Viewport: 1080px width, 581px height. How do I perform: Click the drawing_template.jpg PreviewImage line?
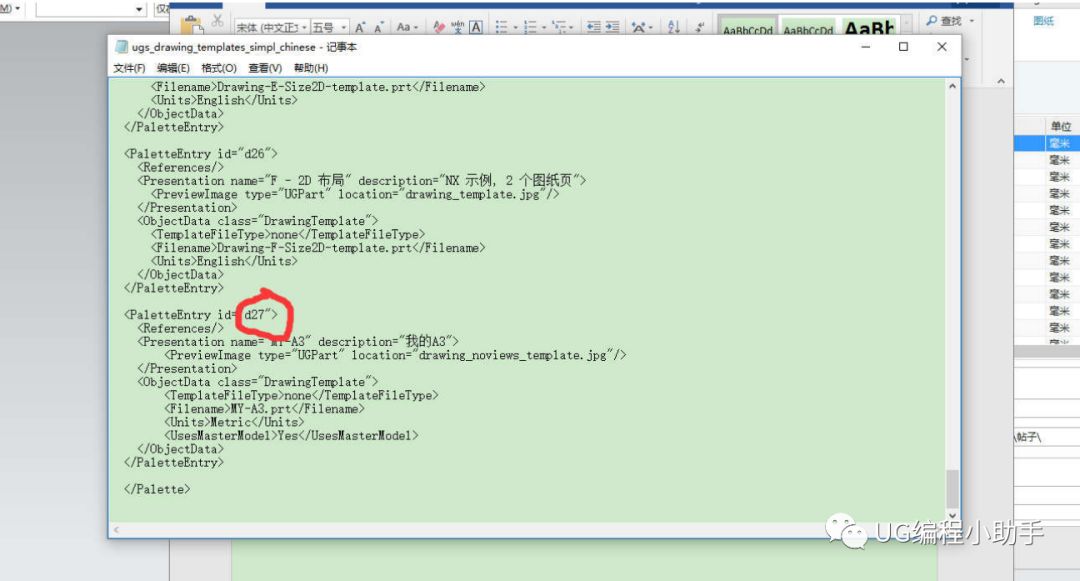pyautogui.click(x=355, y=194)
